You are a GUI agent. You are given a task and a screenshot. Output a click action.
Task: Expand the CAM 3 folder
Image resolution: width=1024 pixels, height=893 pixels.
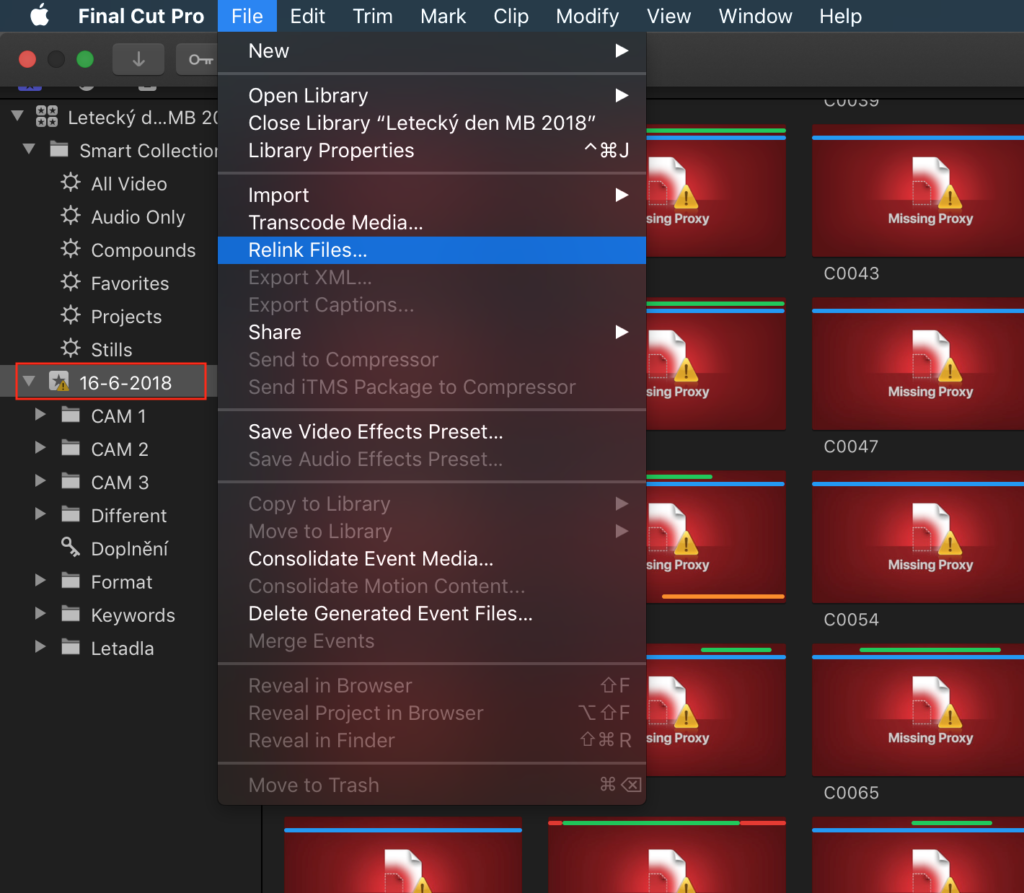pyautogui.click(x=40, y=481)
